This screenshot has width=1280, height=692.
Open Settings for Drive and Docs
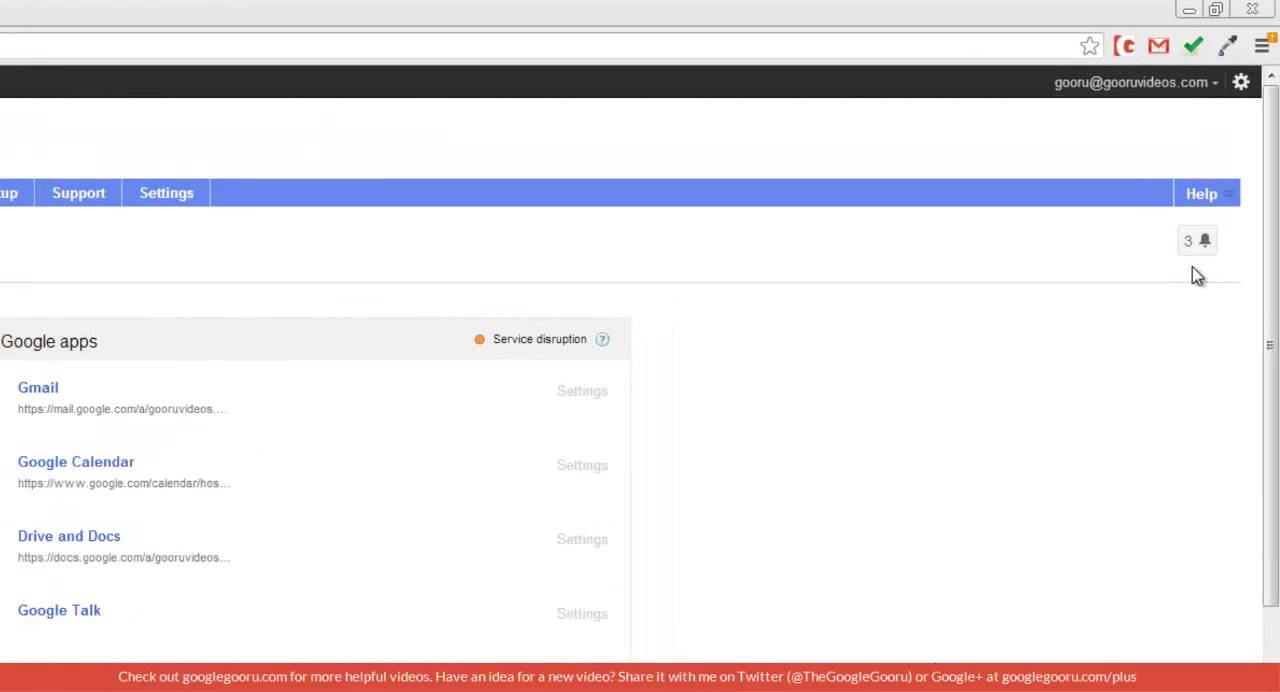tap(582, 539)
